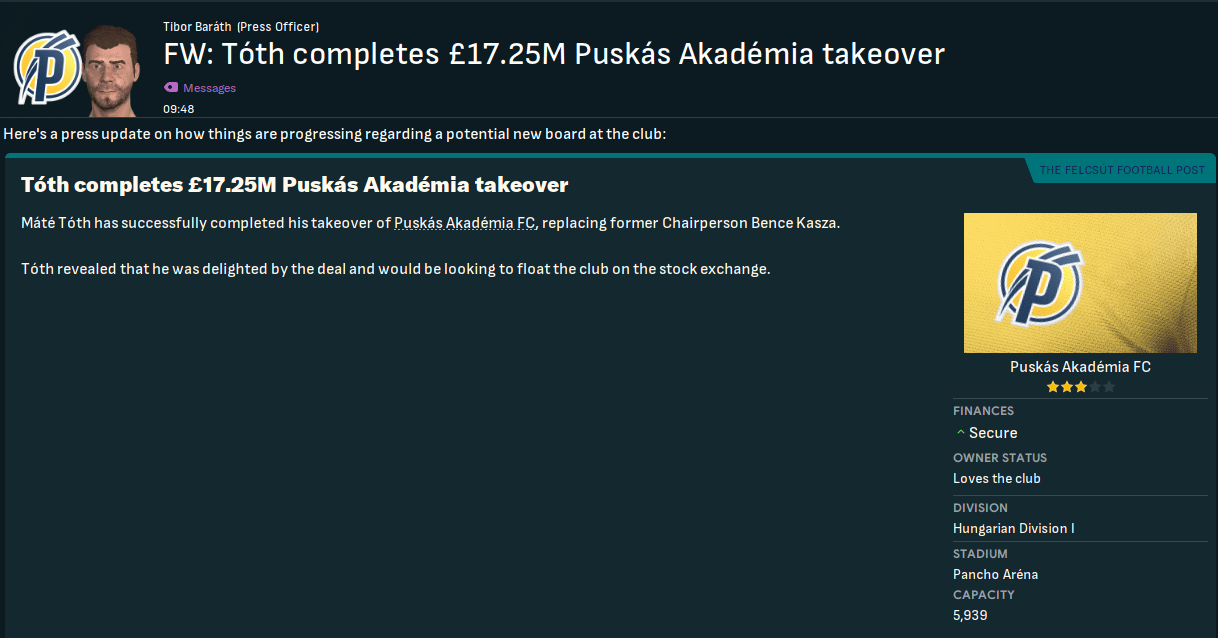
Task: Click the green arrow beside Secure
Action: tap(961, 433)
